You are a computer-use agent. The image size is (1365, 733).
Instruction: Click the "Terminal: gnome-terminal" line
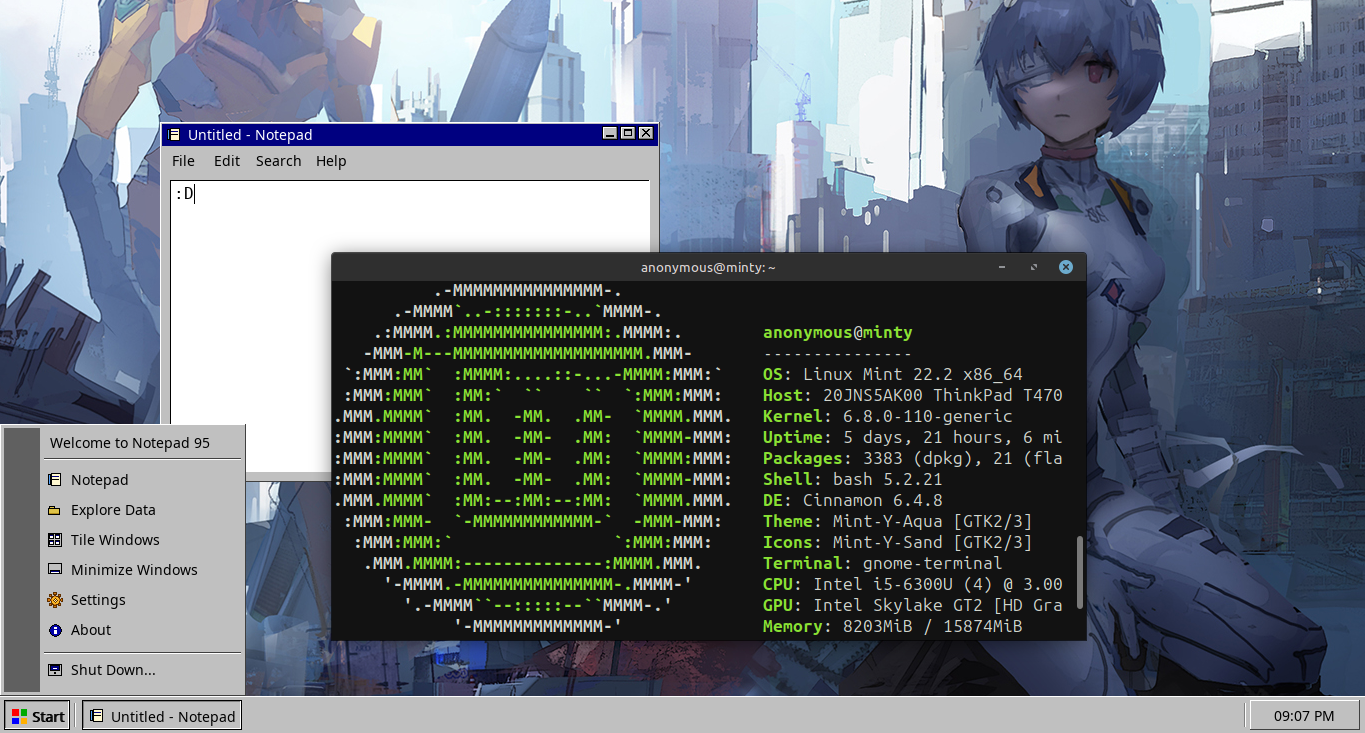883,564
